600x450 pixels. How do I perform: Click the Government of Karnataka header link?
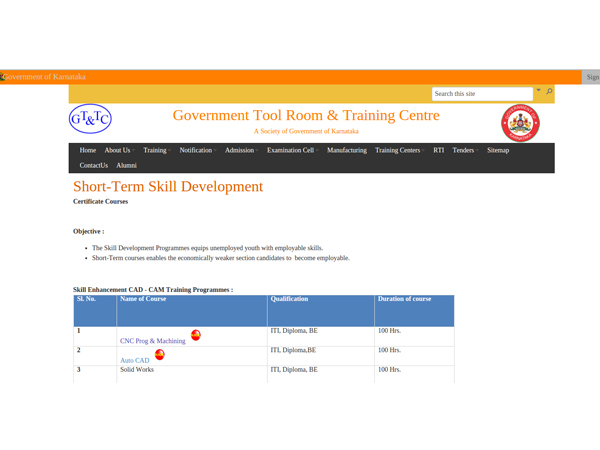44,77
